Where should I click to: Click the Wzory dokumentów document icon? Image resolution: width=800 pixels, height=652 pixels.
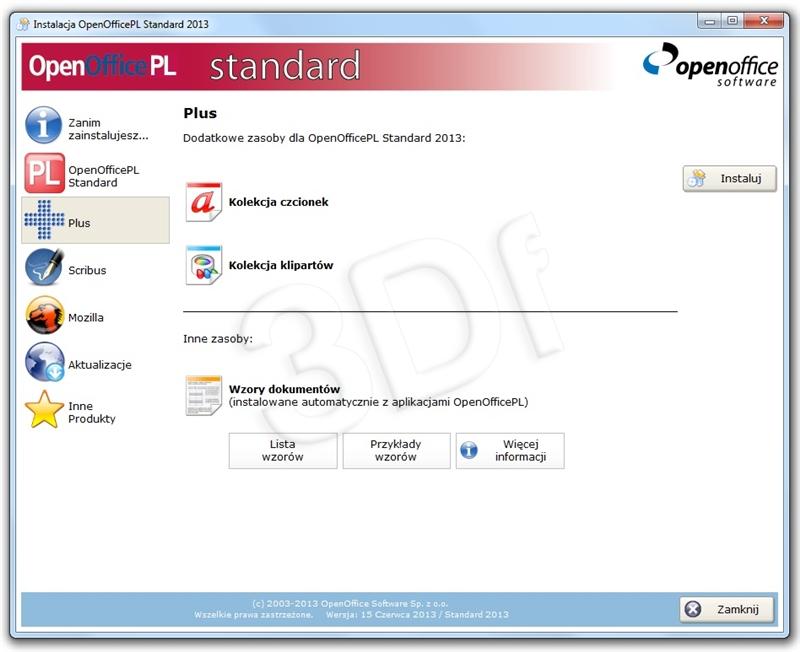(x=204, y=395)
